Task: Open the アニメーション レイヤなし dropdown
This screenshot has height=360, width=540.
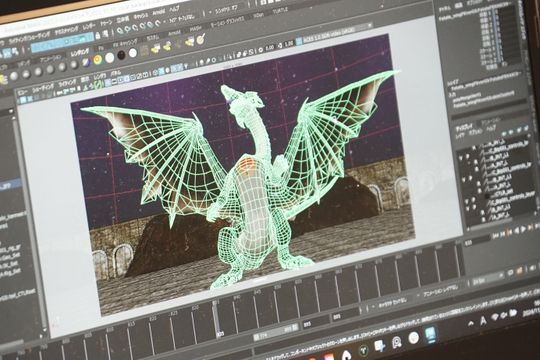Action: (x=439, y=291)
